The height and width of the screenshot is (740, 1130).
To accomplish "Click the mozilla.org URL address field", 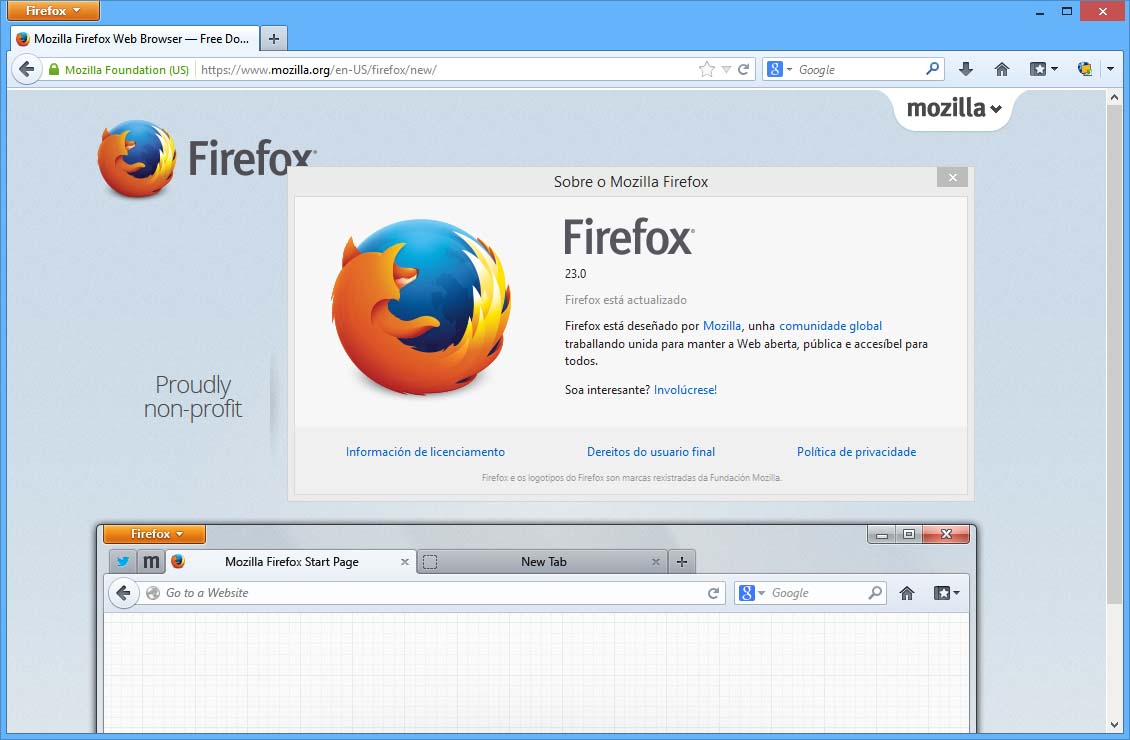I will coord(445,70).
